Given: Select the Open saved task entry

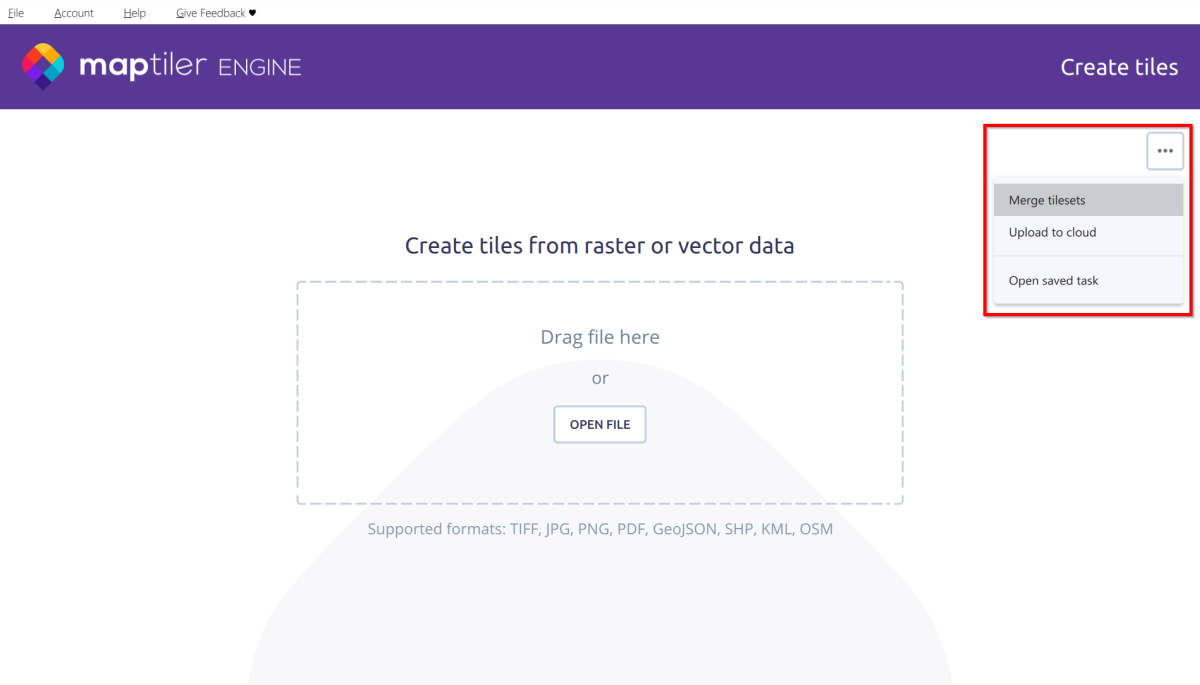Looking at the screenshot, I should (x=1053, y=281).
